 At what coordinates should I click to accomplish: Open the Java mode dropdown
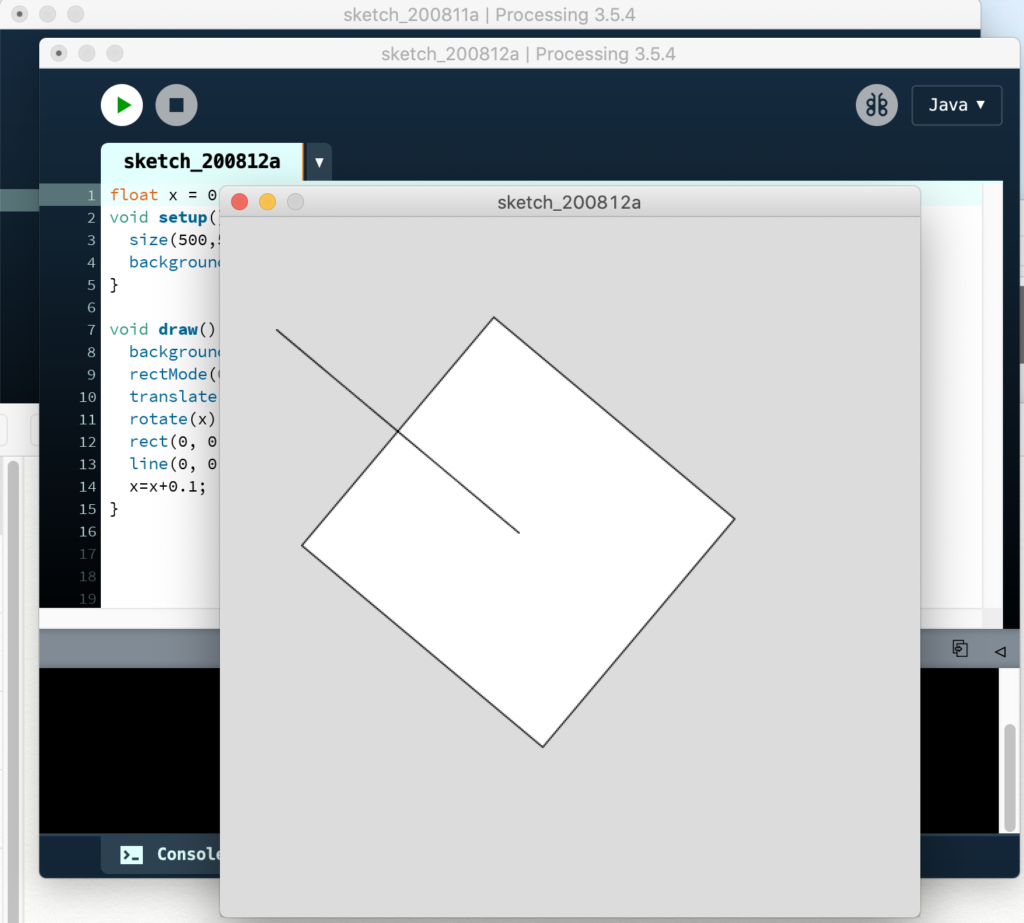click(956, 105)
